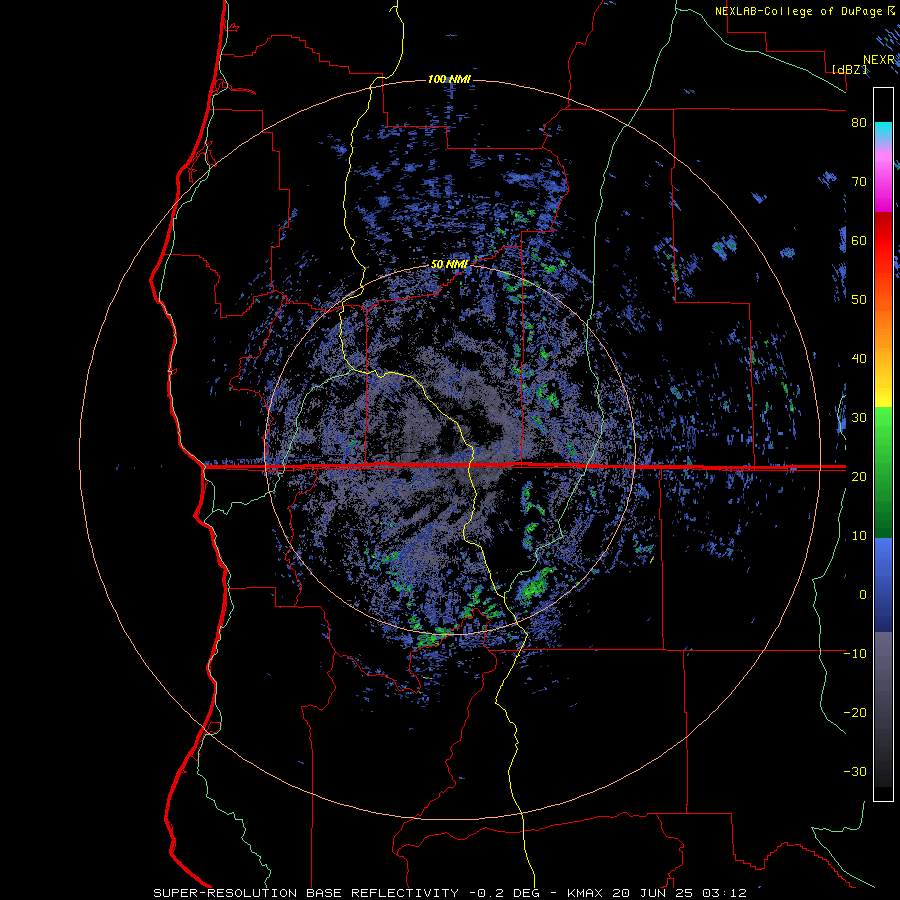Click the orange band of the color bar
This screenshot has width=900, height=900.
[x=883, y=330]
